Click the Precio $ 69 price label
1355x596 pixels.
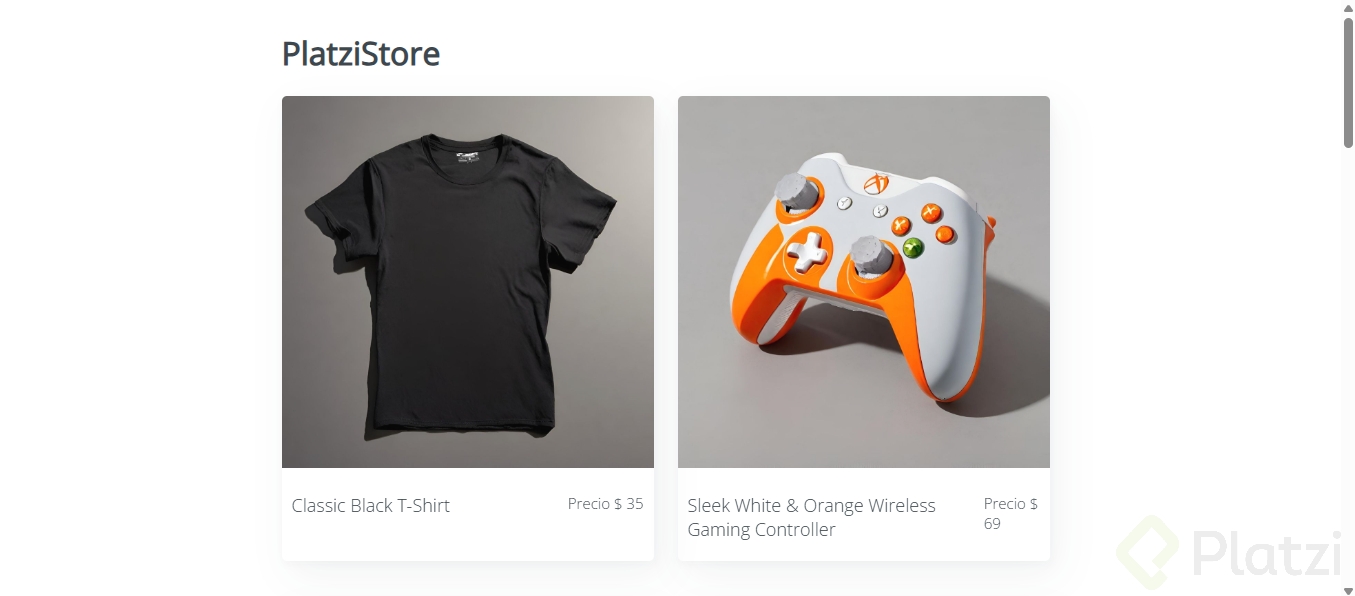(1010, 513)
